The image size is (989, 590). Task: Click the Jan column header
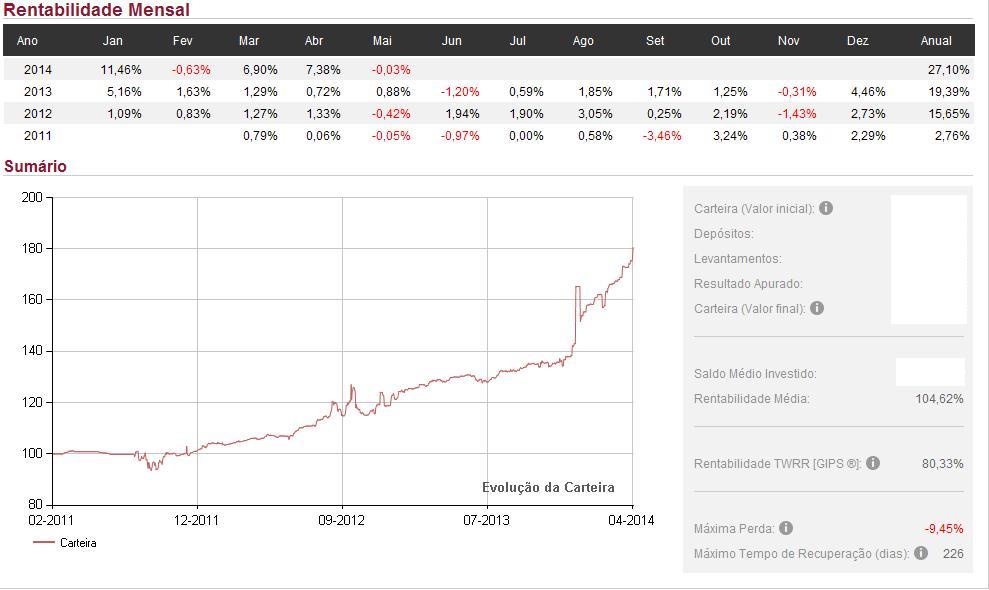click(113, 41)
